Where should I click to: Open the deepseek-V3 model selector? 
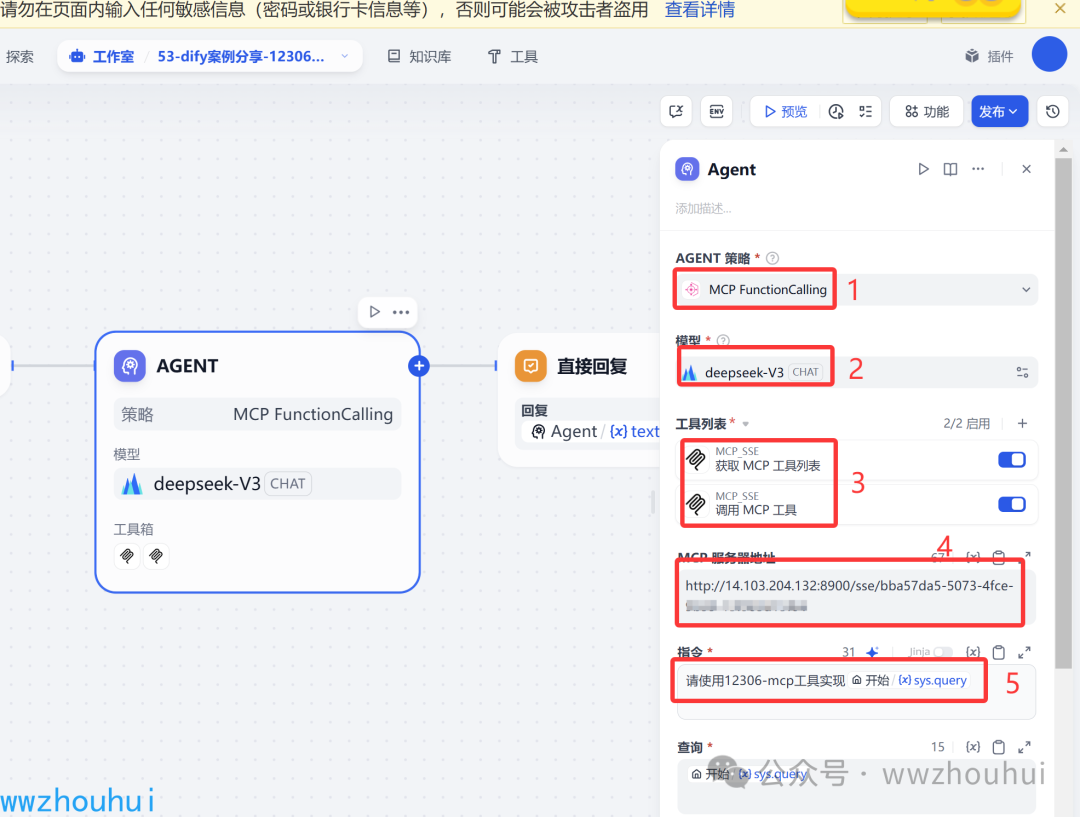click(x=840, y=373)
